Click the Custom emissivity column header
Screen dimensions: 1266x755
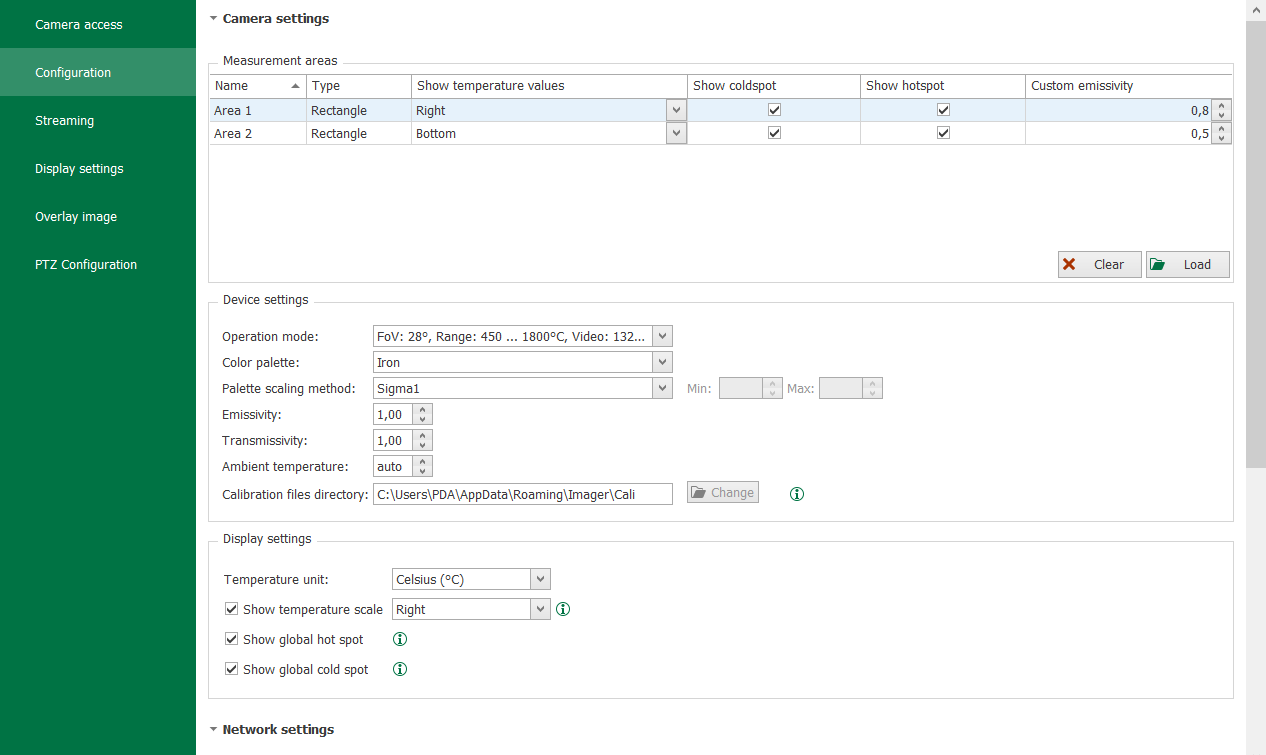[1129, 86]
